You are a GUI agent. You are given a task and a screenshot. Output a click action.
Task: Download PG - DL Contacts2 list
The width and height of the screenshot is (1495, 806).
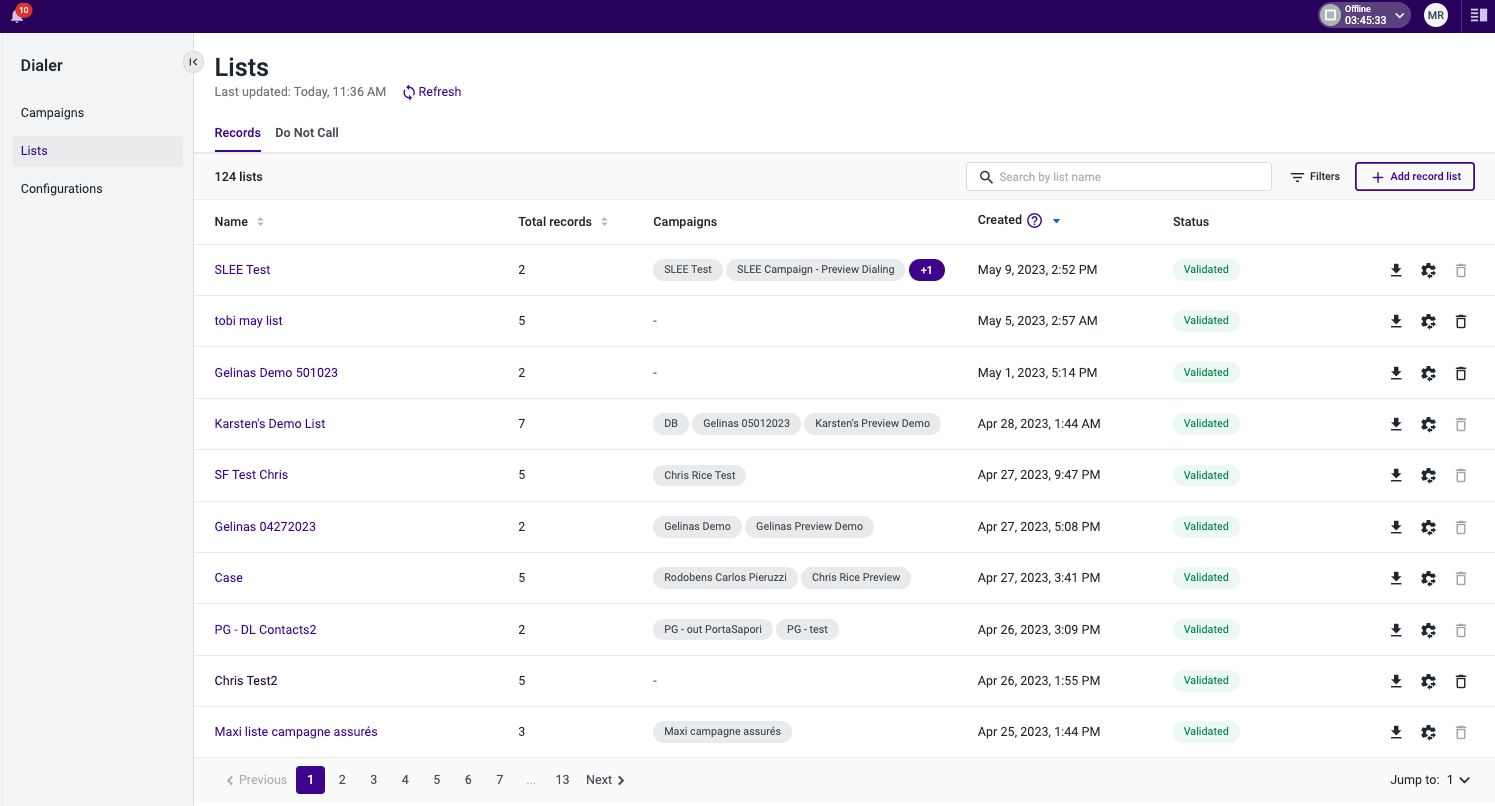(x=1396, y=630)
